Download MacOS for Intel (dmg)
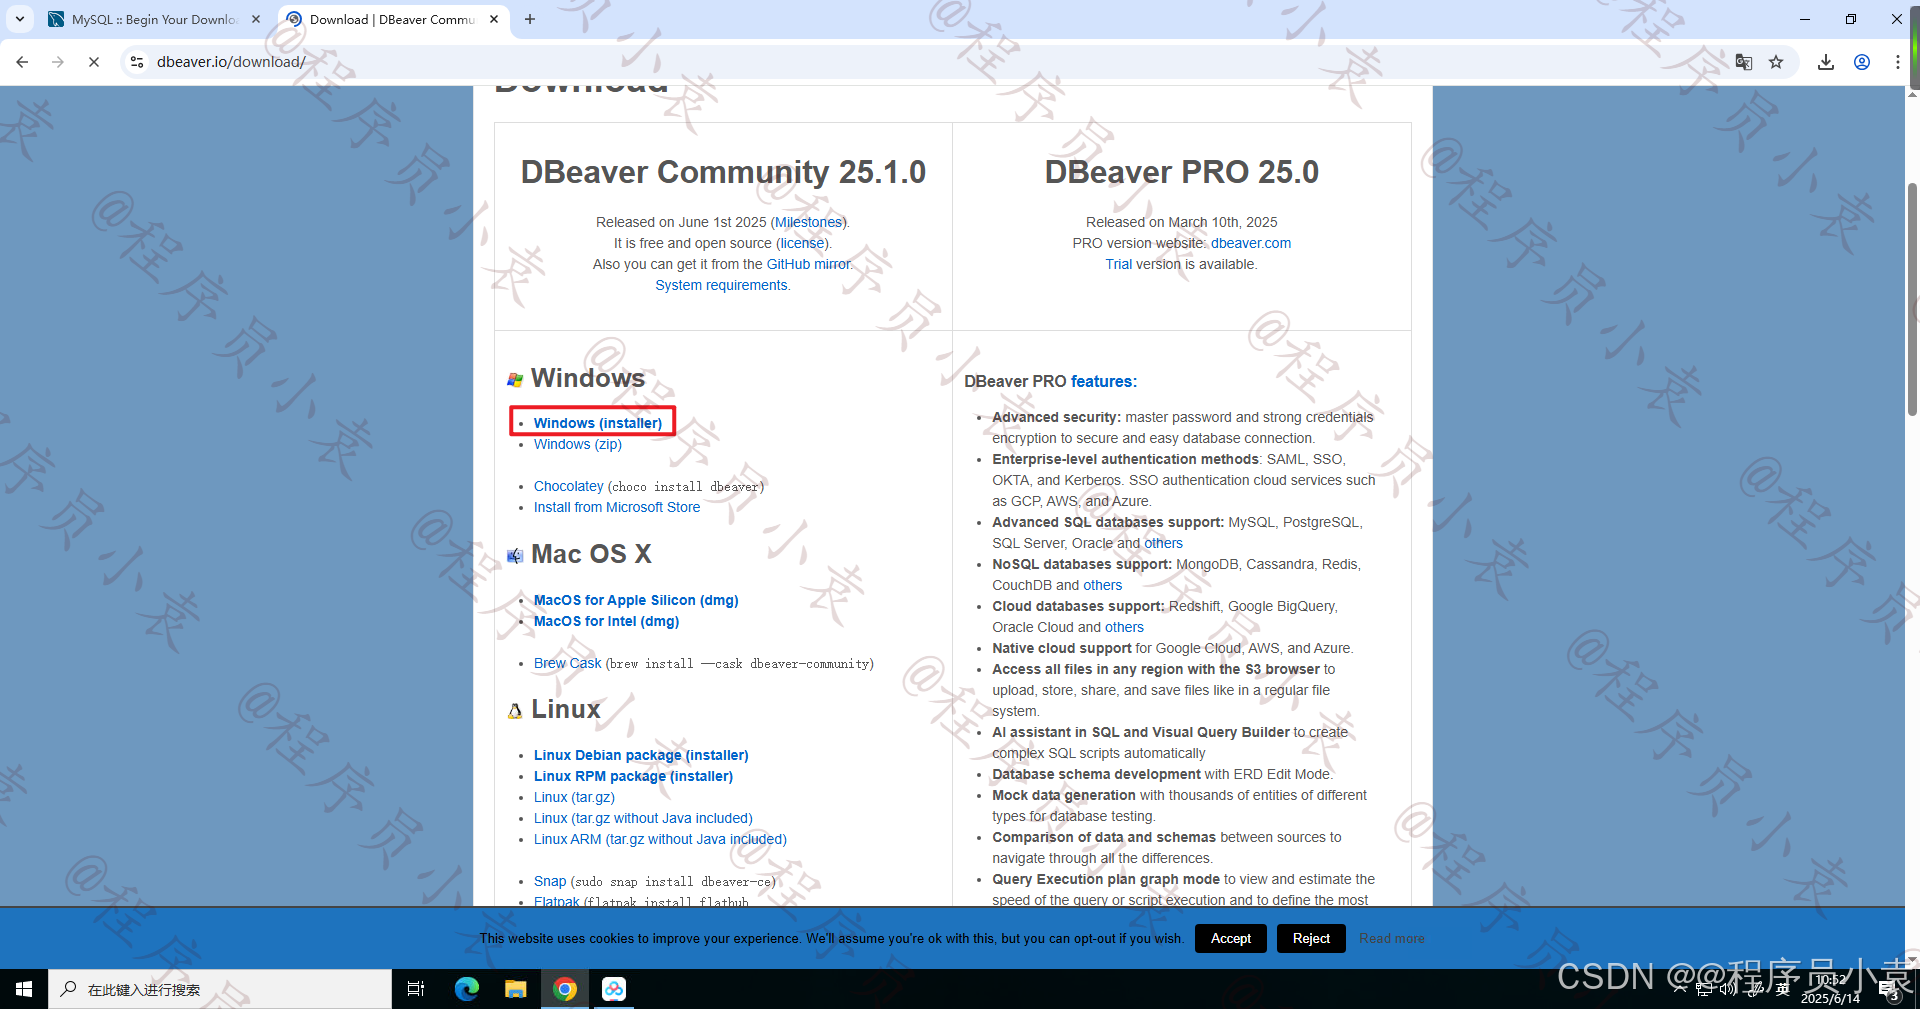This screenshot has height=1009, width=1920. [606, 621]
